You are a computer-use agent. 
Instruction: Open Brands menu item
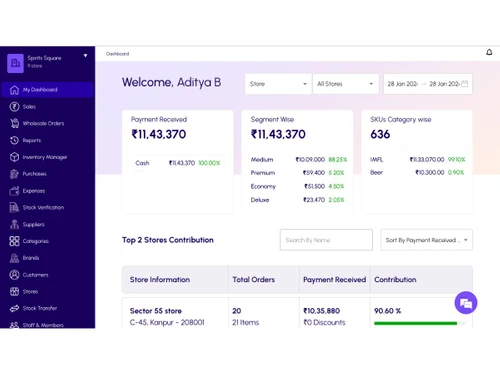coord(47,258)
